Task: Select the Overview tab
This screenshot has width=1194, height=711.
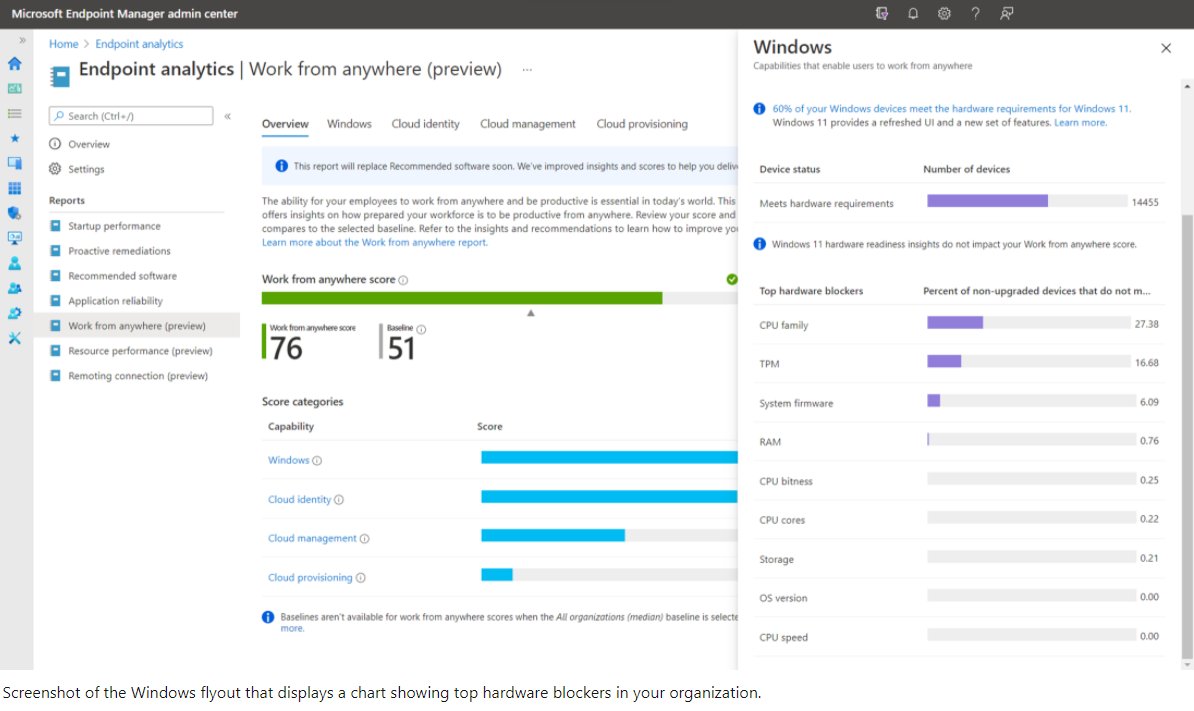Action: coord(285,124)
